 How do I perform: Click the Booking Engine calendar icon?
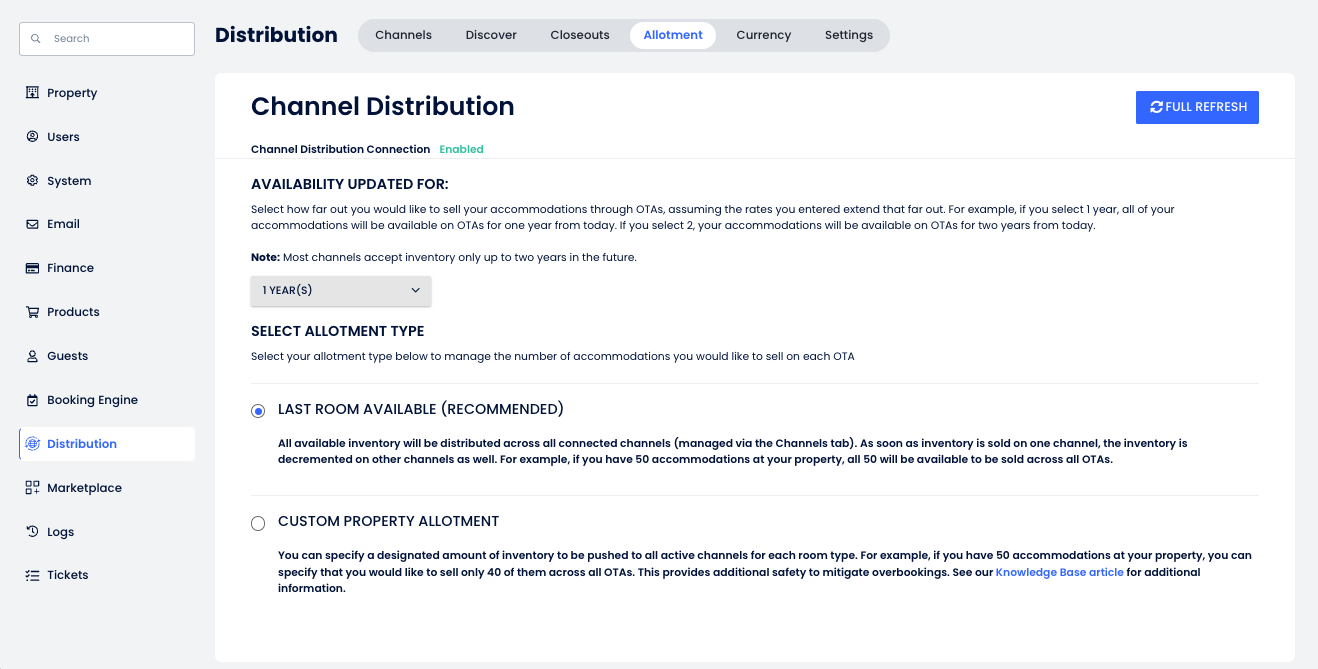32,400
